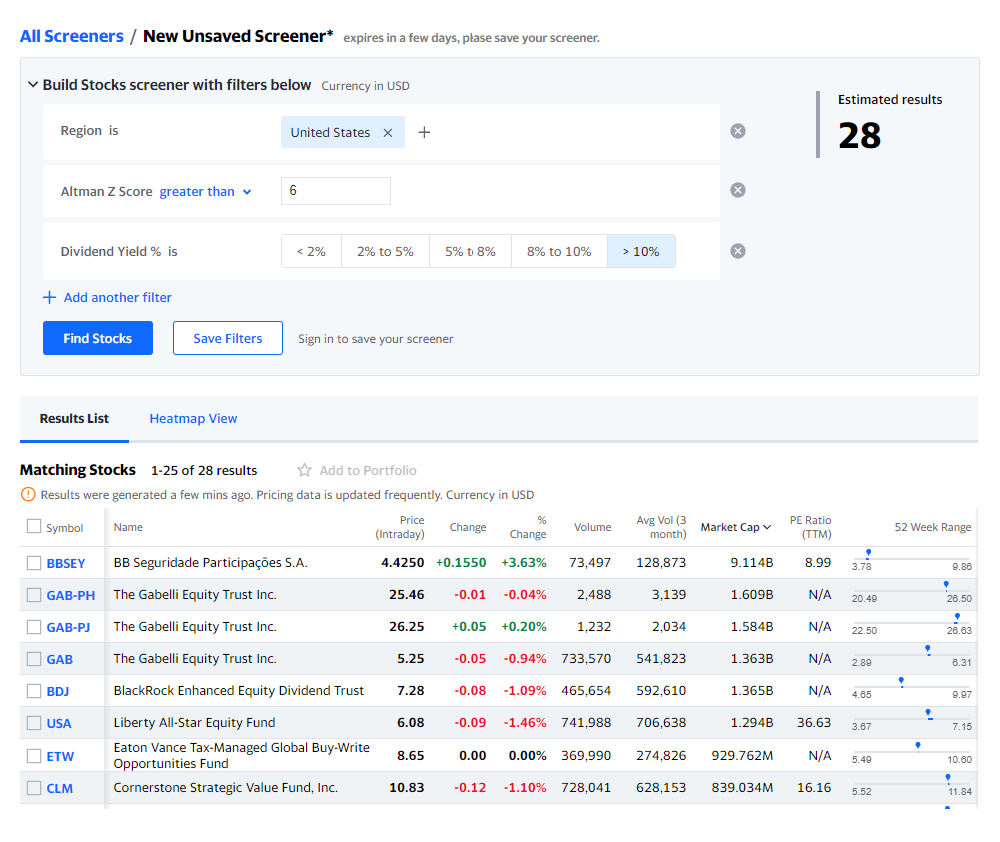Add another region with plus icon
The image size is (1000, 842).
click(x=424, y=132)
